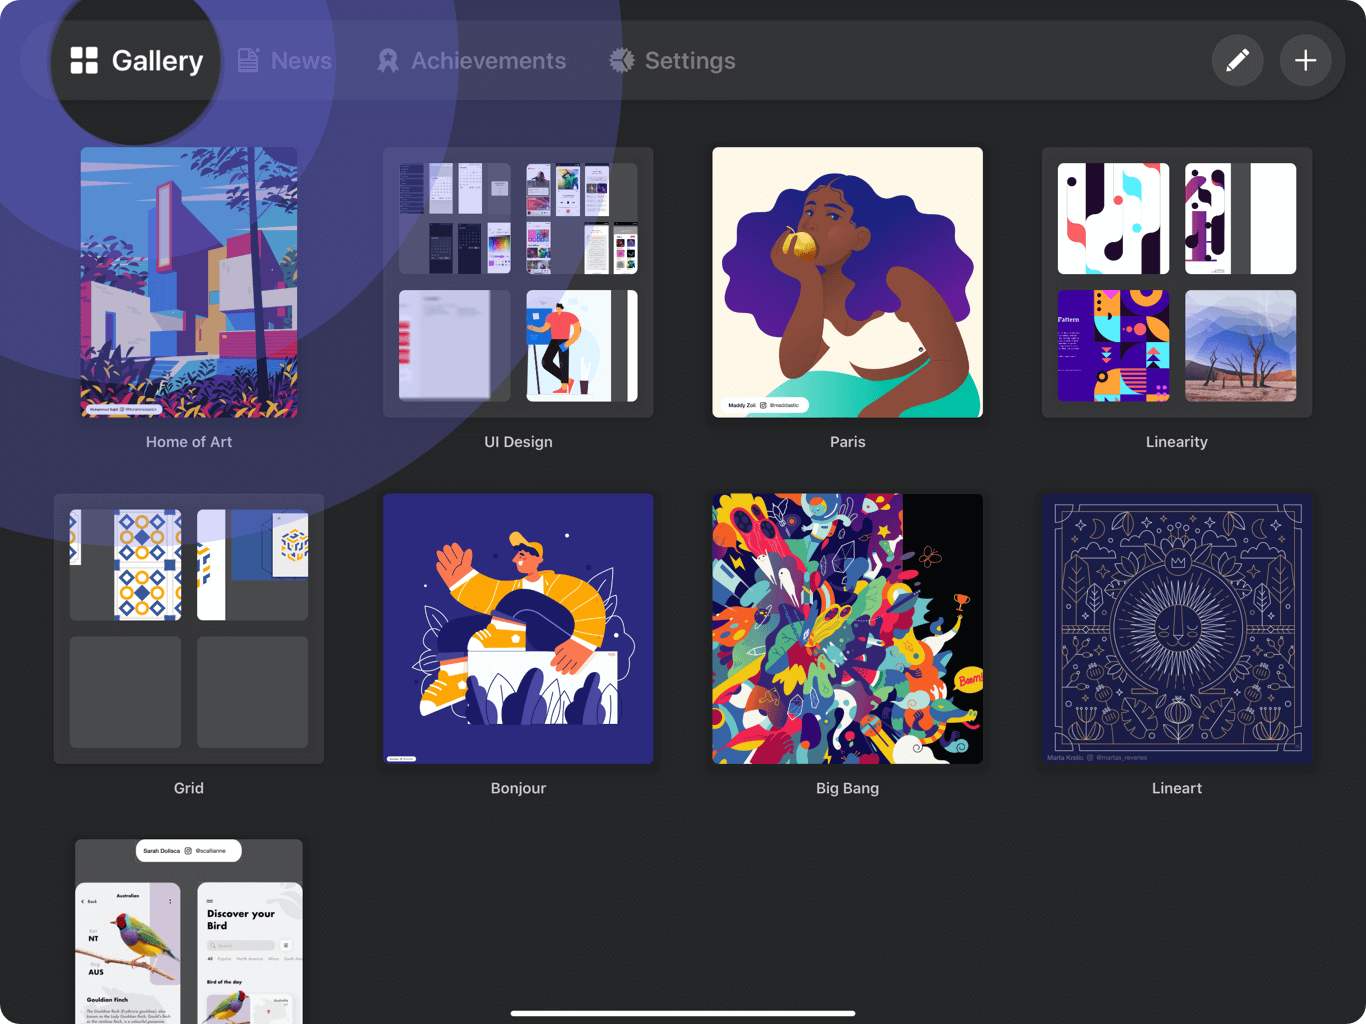Open the Lineart artwork thumbnail

tap(1177, 628)
